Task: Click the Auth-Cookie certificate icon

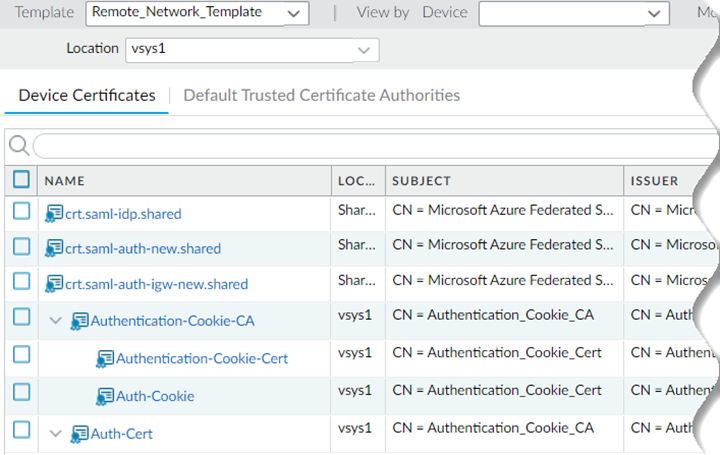Action: click(105, 396)
